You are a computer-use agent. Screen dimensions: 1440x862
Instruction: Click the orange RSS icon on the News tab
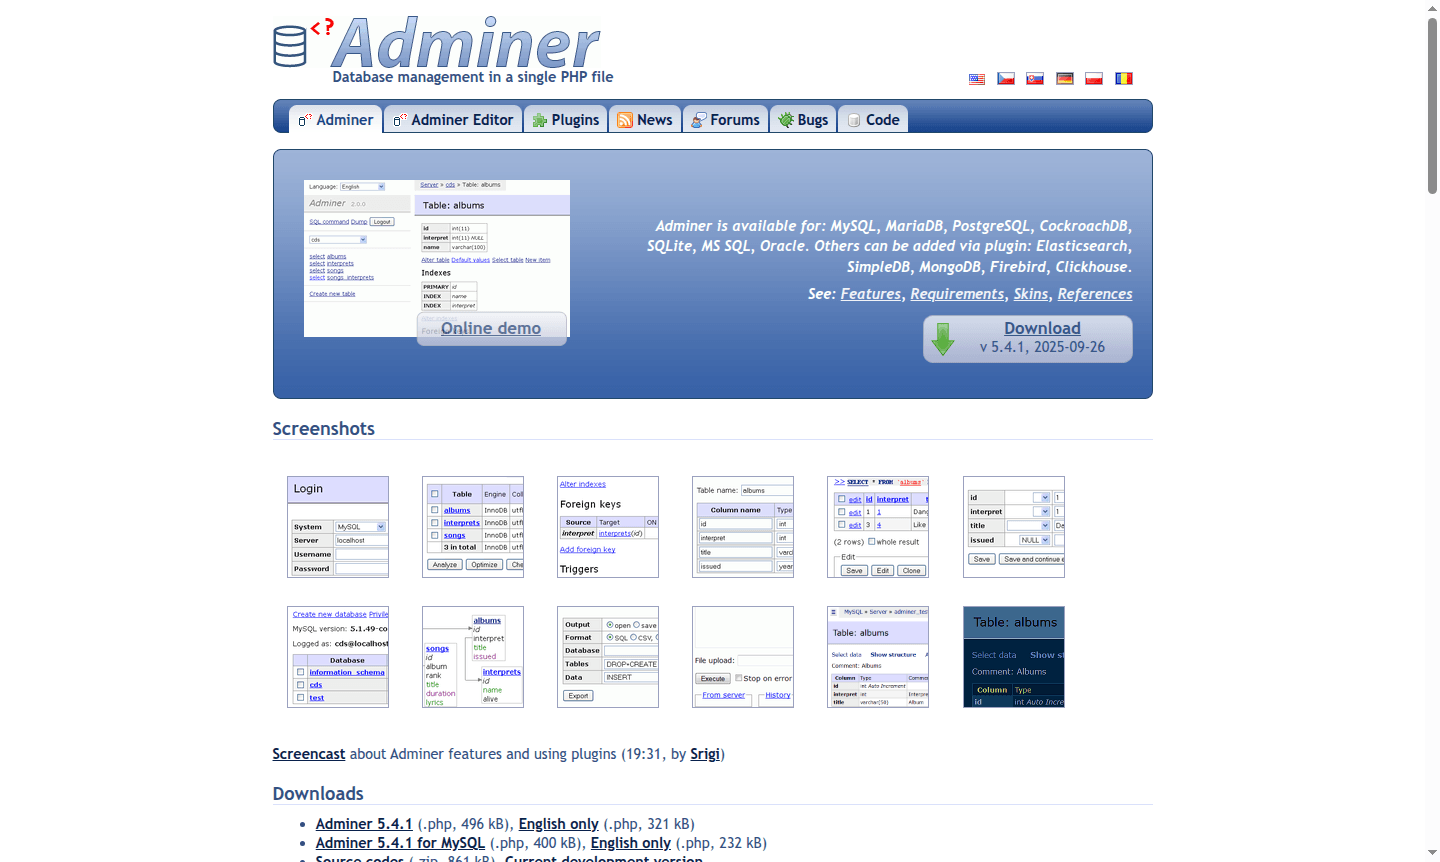point(625,119)
